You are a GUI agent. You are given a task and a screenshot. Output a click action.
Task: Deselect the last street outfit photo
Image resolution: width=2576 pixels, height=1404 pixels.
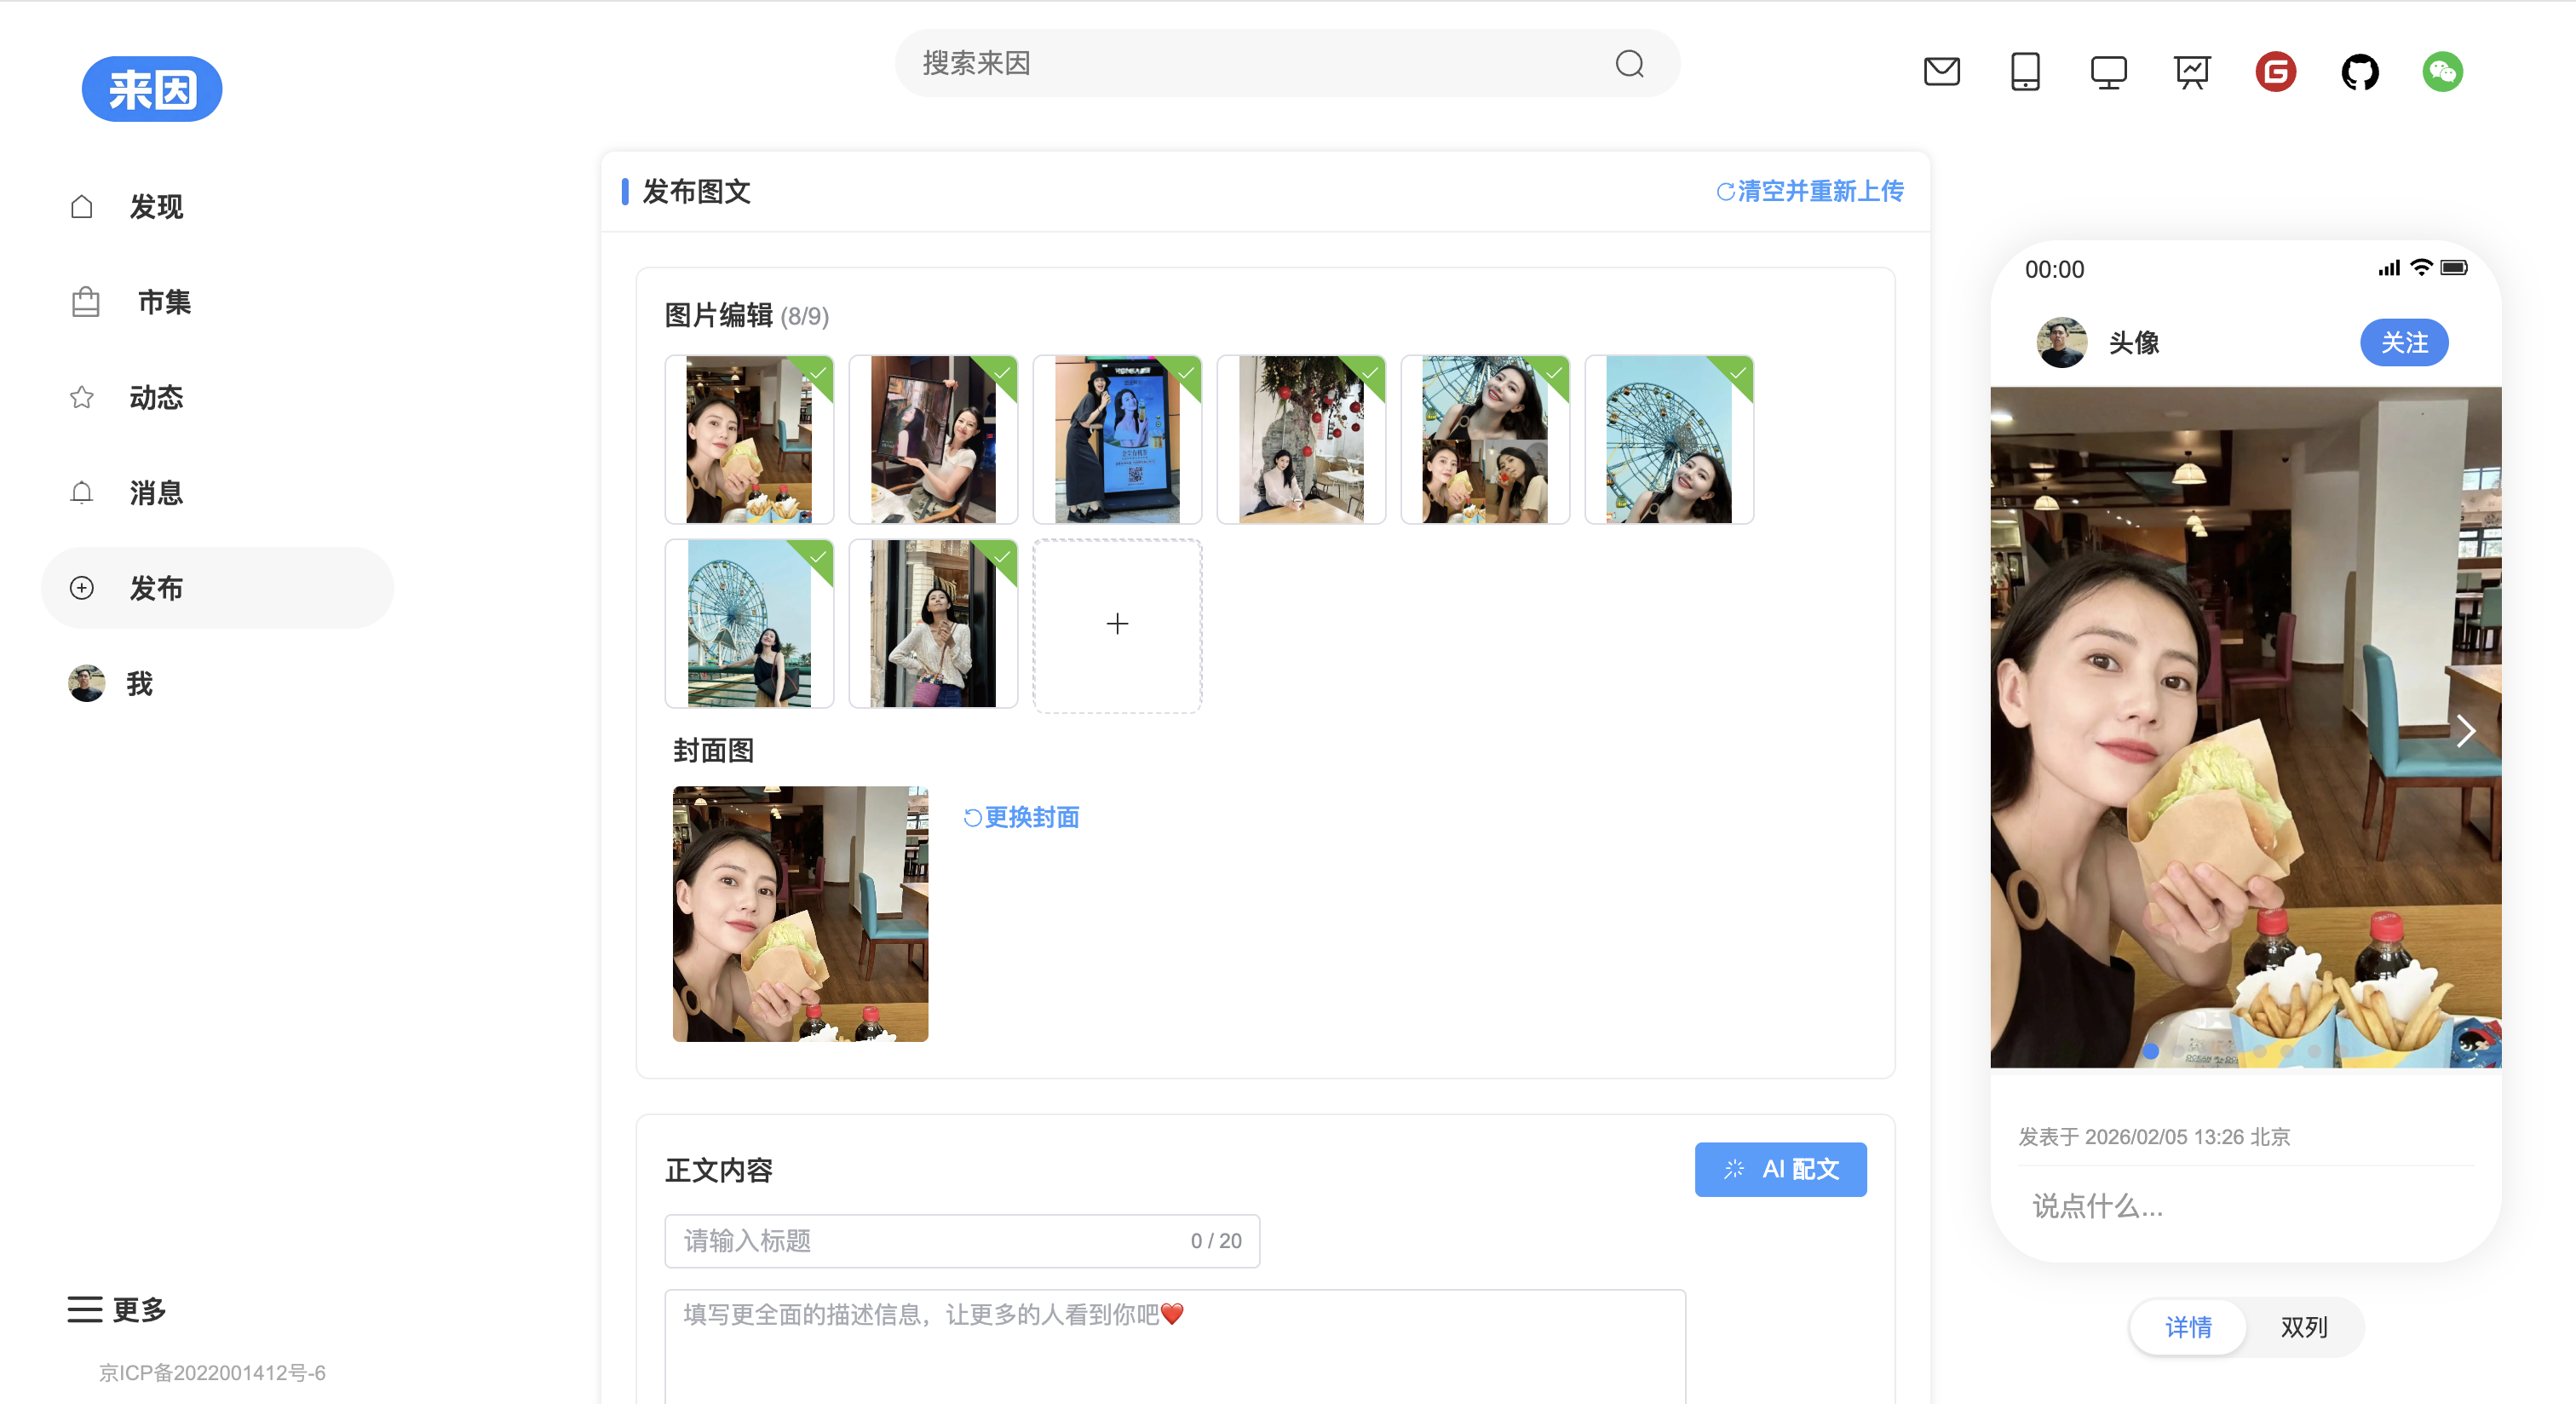1002,557
